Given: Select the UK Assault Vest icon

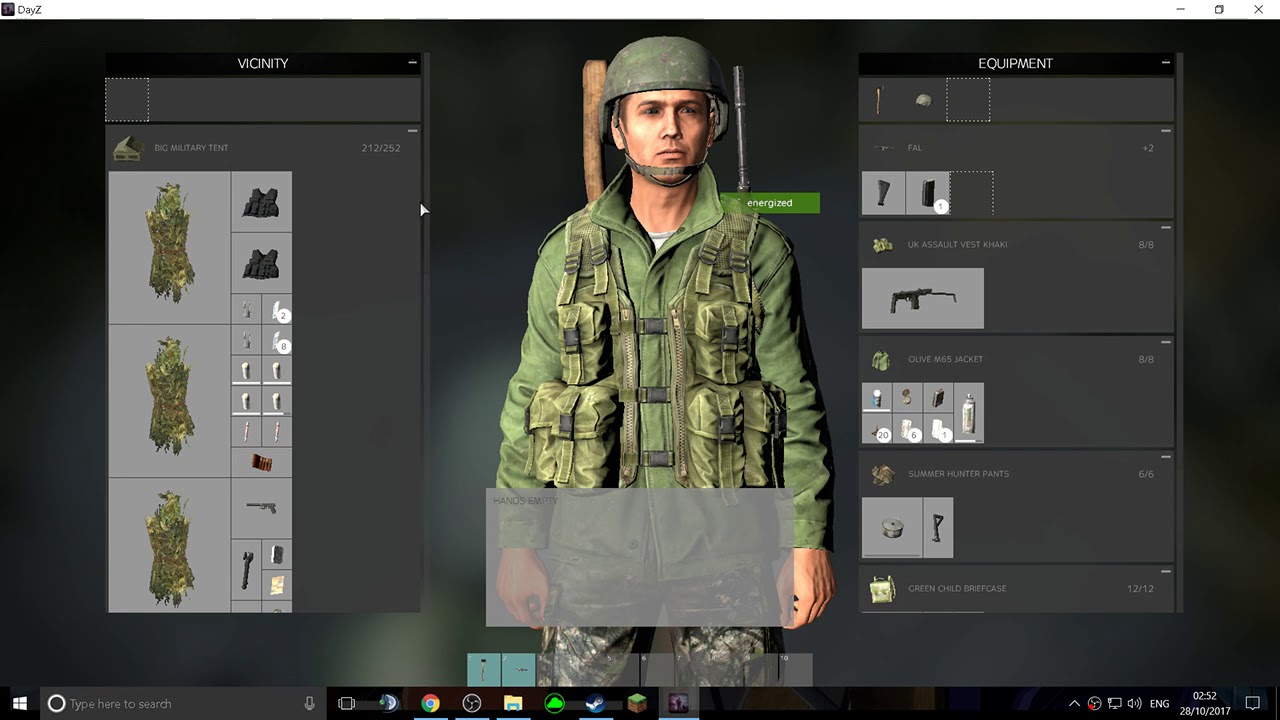Looking at the screenshot, I should [x=883, y=245].
